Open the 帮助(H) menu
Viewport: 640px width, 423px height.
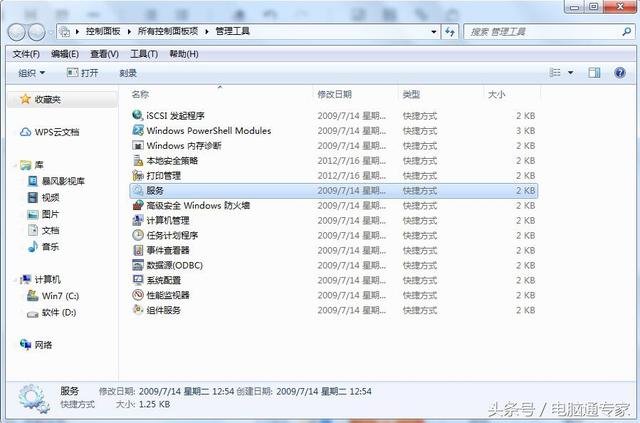(184, 54)
